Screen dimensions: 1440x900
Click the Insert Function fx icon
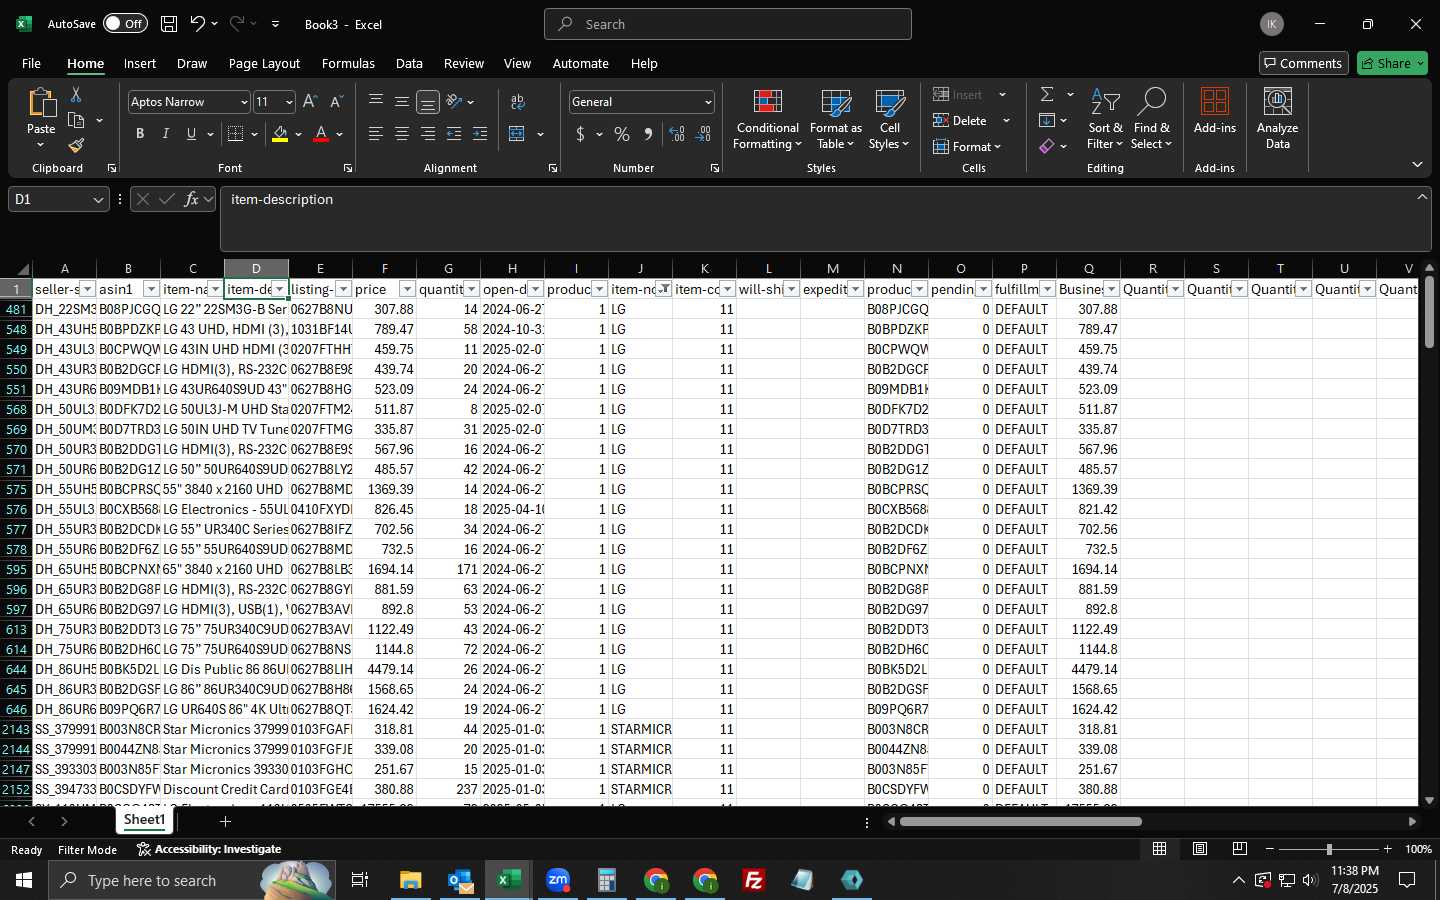pos(191,199)
